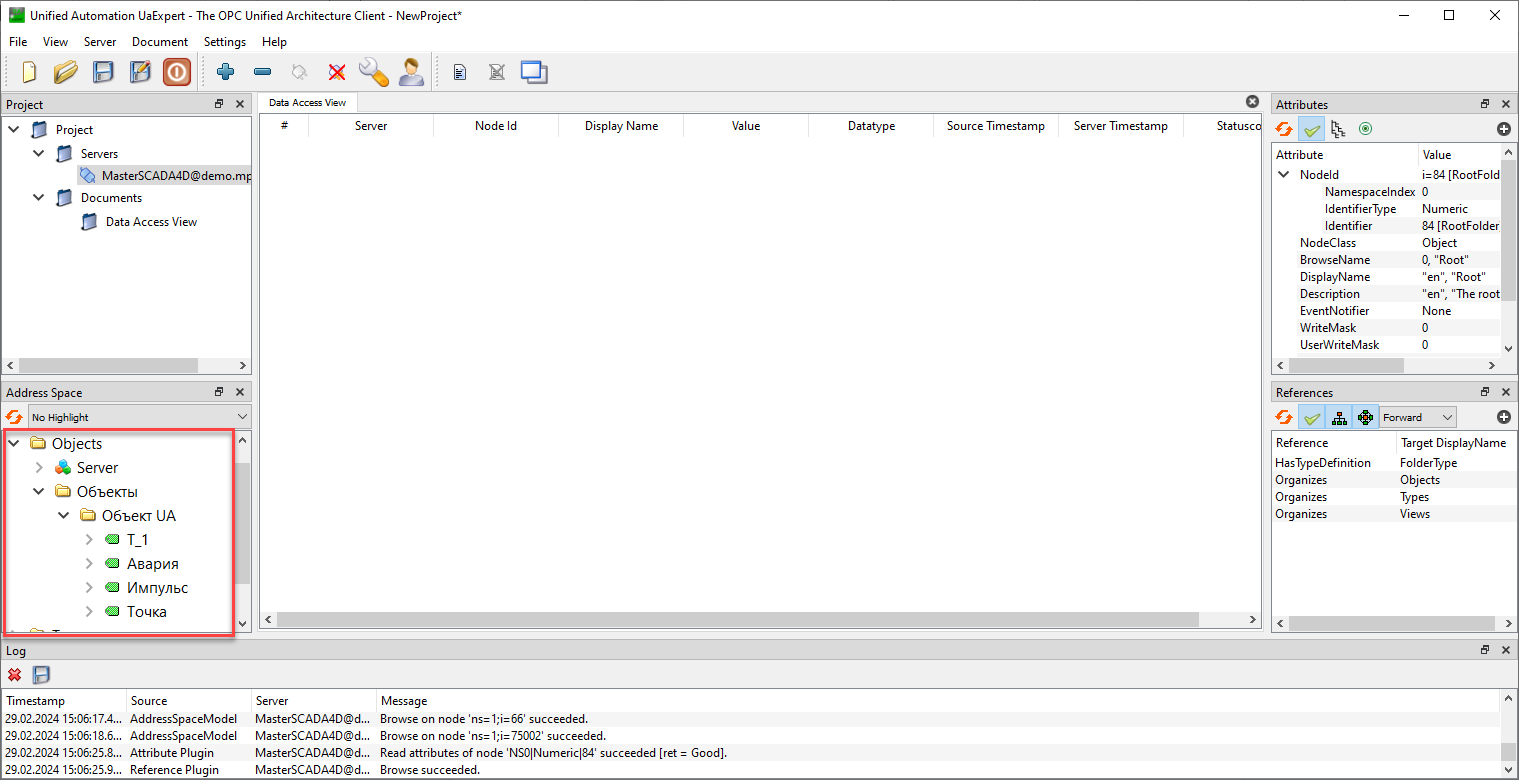Open the Forward reference direction dropdown
The width and height of the screenshot is (1519, 780).
pyautogui.click(x=1417, y=417)
